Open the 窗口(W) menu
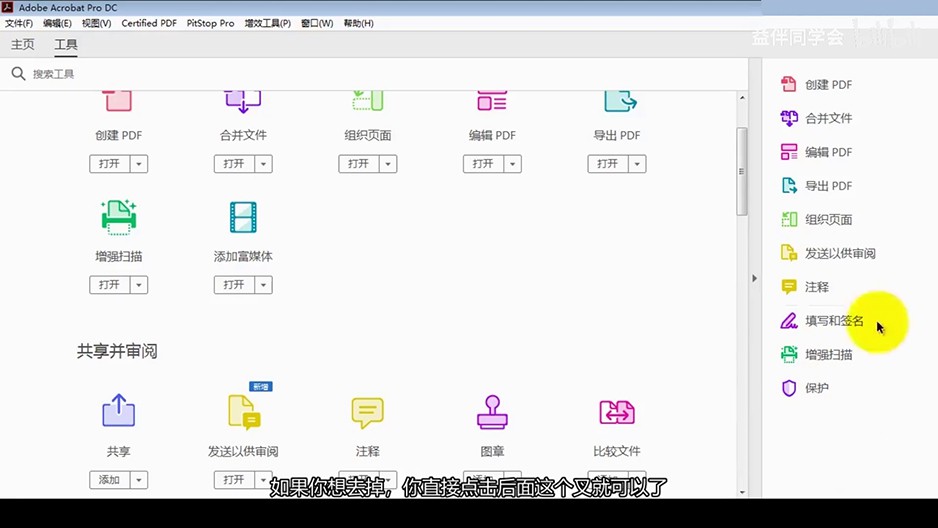 point(317,23)
